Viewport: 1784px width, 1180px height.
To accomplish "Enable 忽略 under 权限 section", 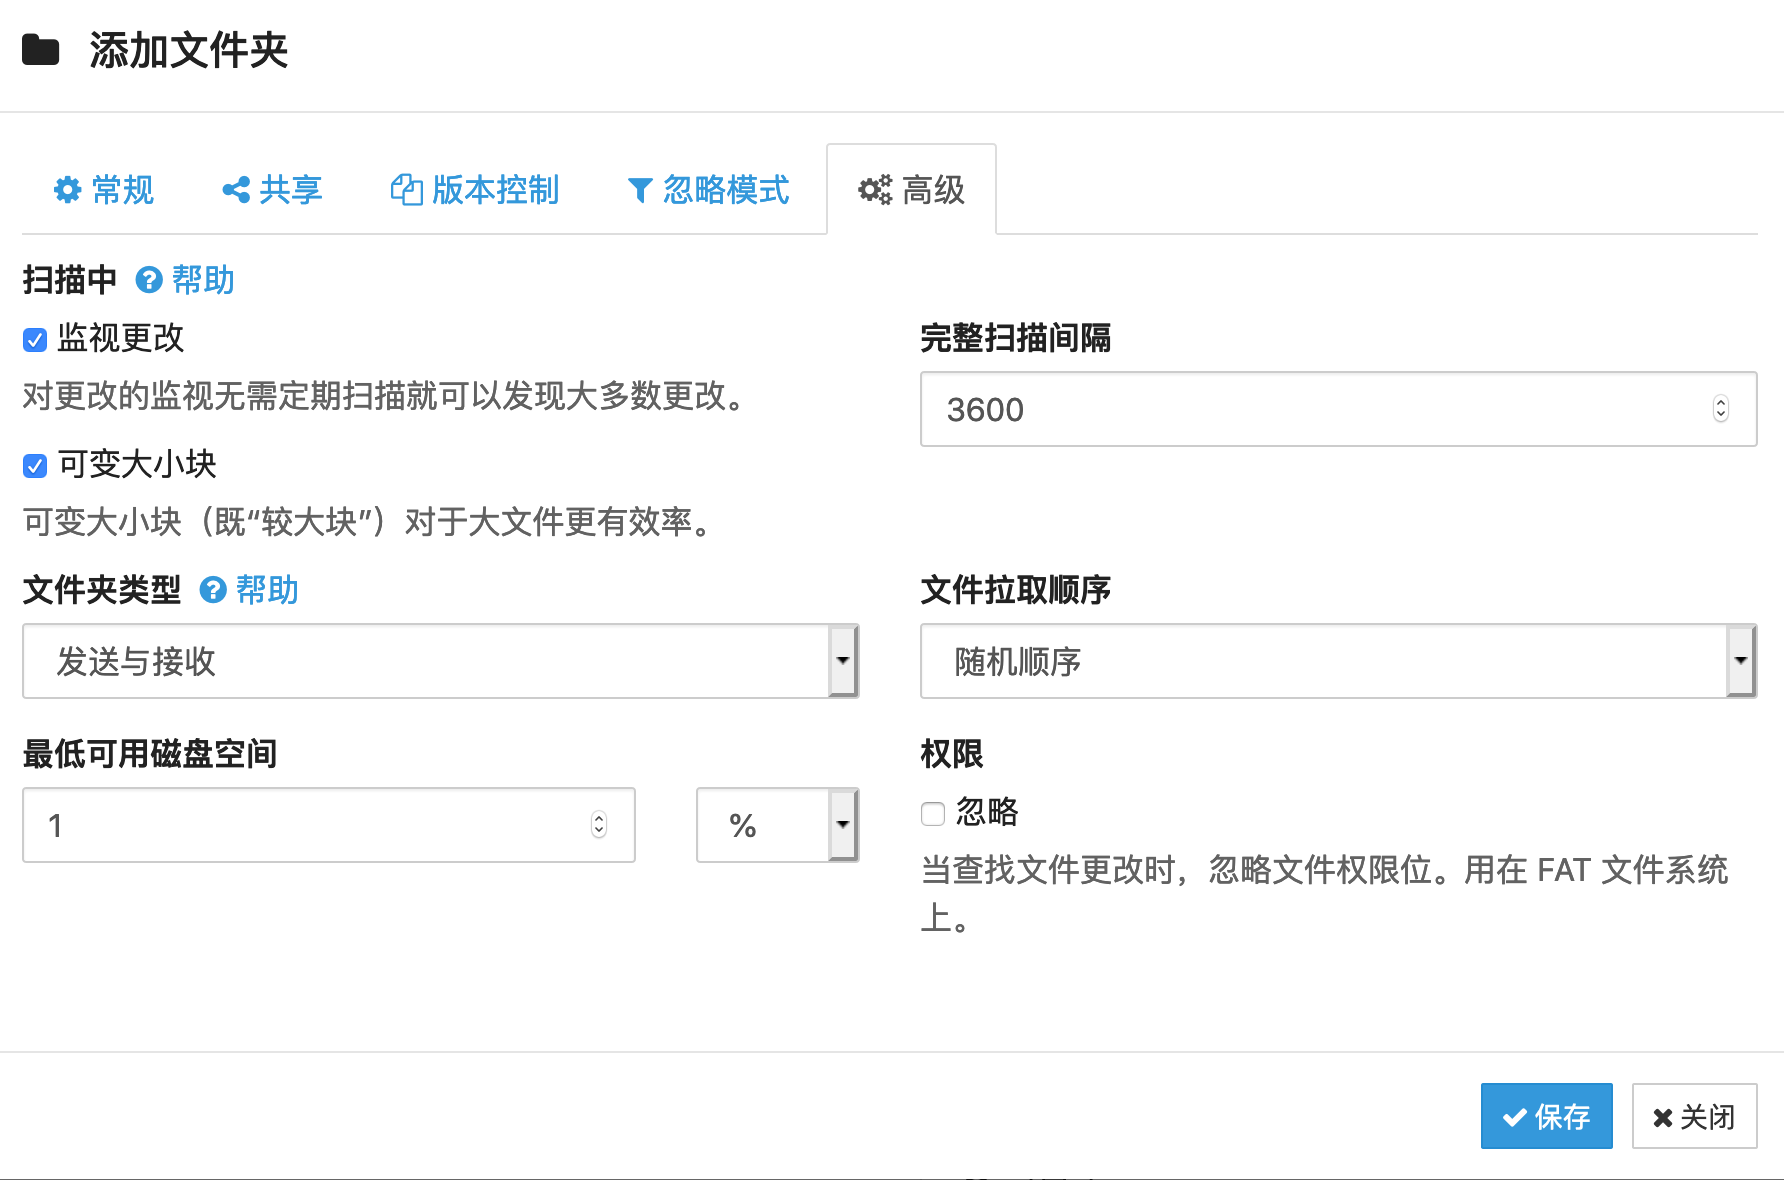I will pos(931,814).
